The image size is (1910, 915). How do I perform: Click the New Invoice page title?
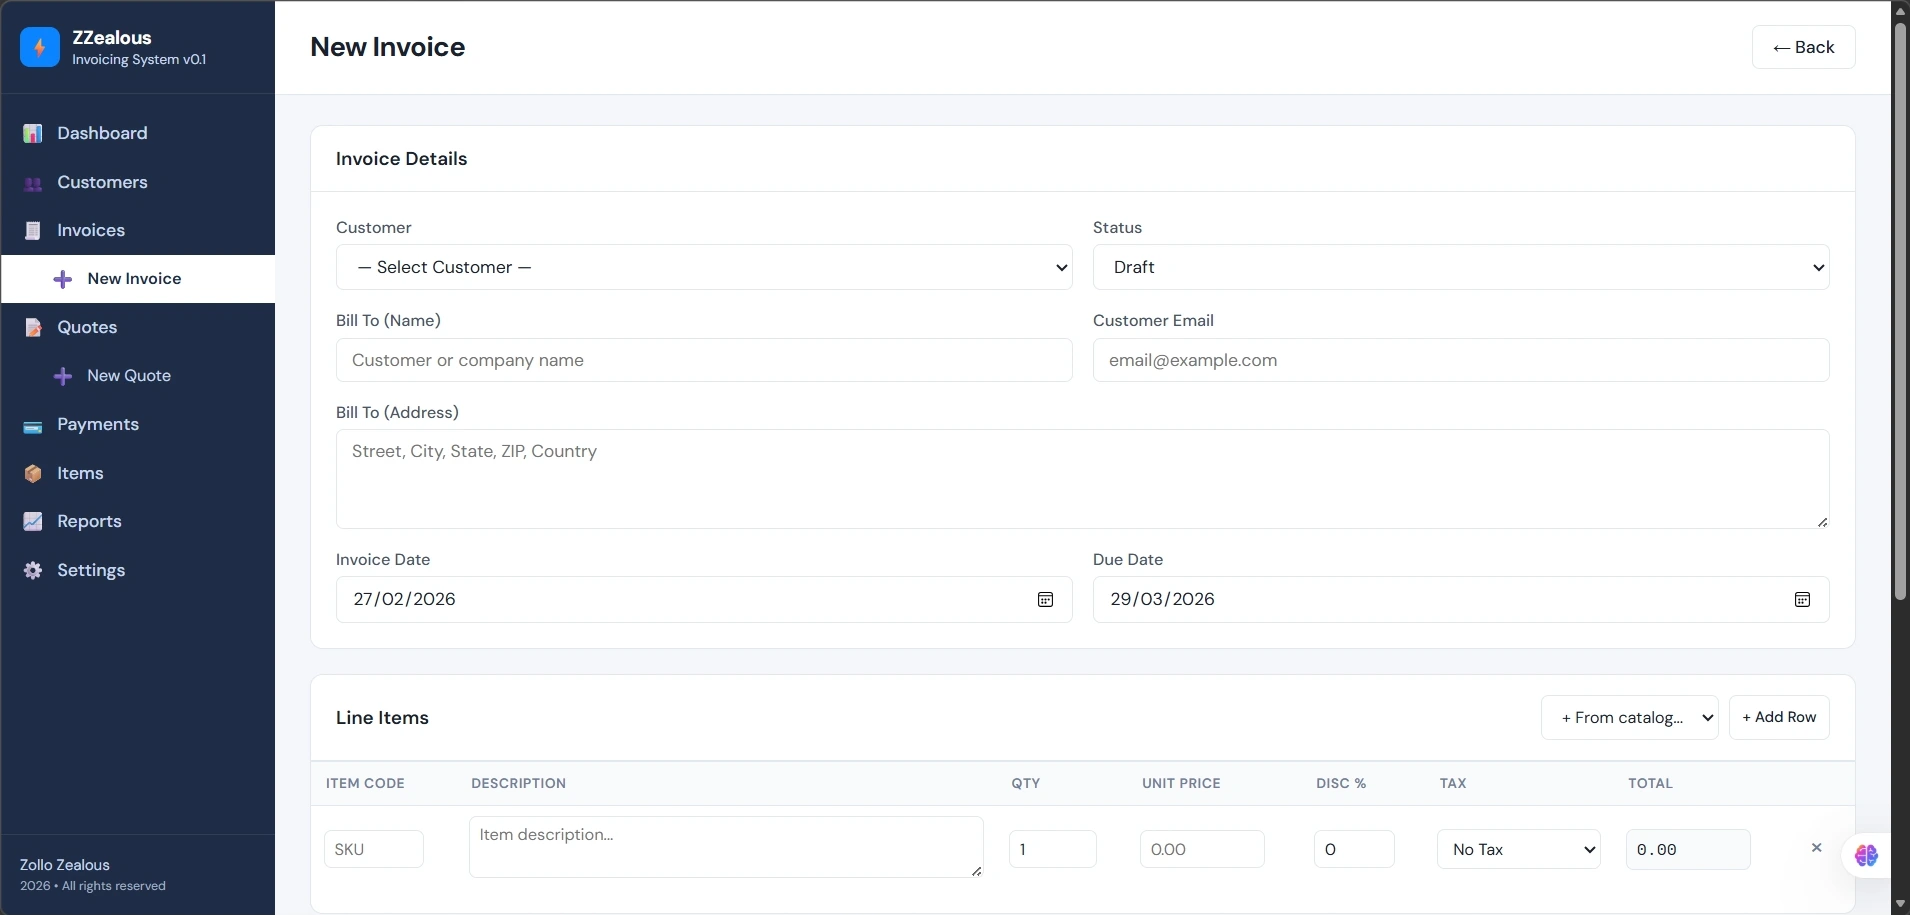coord(388,47)
